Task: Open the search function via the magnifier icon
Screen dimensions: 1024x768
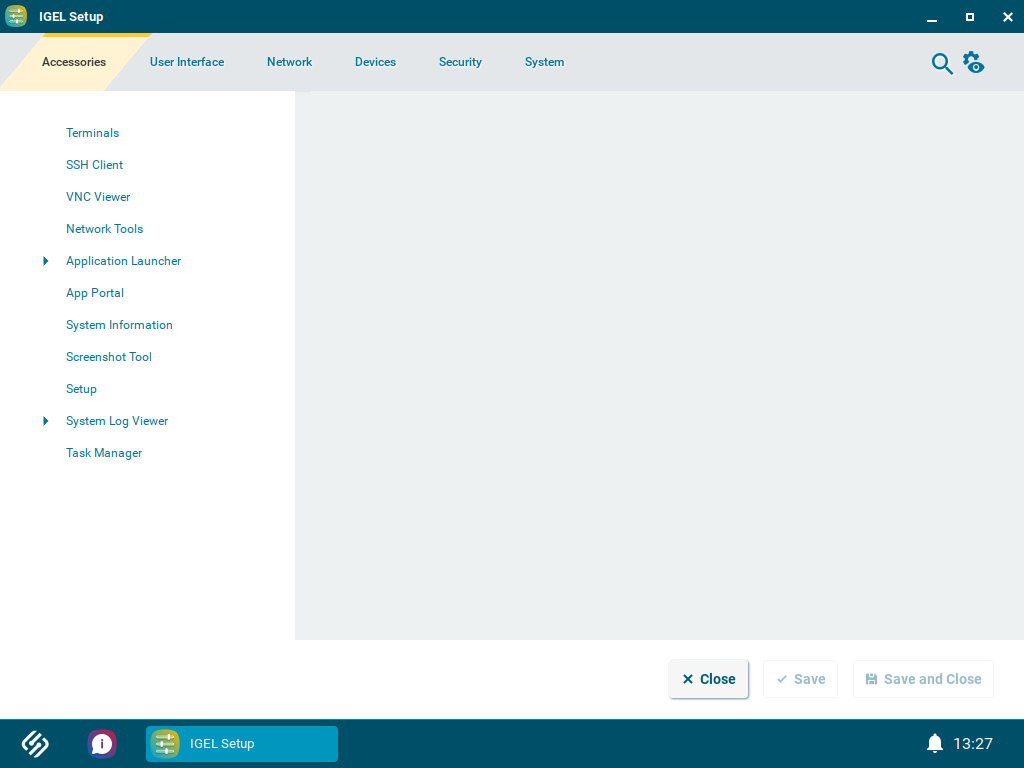Action: (941, 62)
